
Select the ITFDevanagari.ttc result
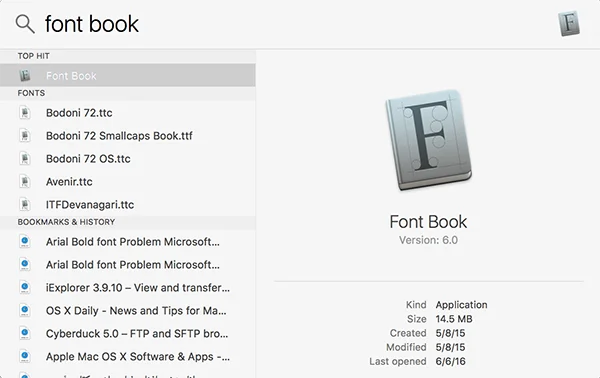pos(128,205)
